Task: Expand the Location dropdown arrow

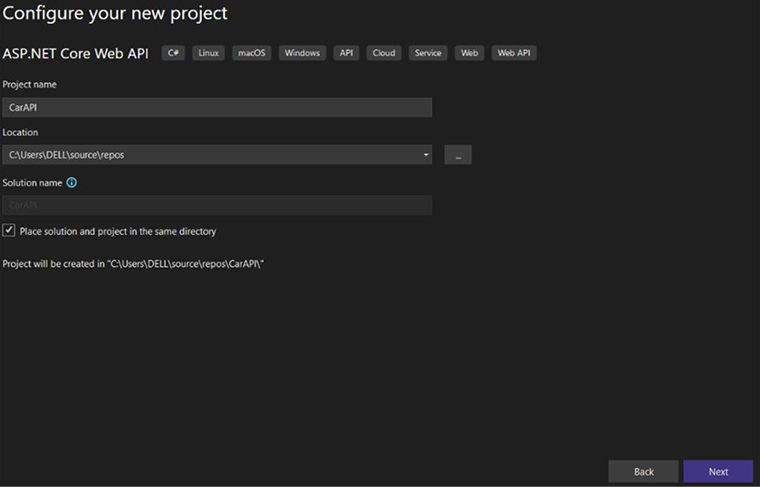Action: (426, 155)
